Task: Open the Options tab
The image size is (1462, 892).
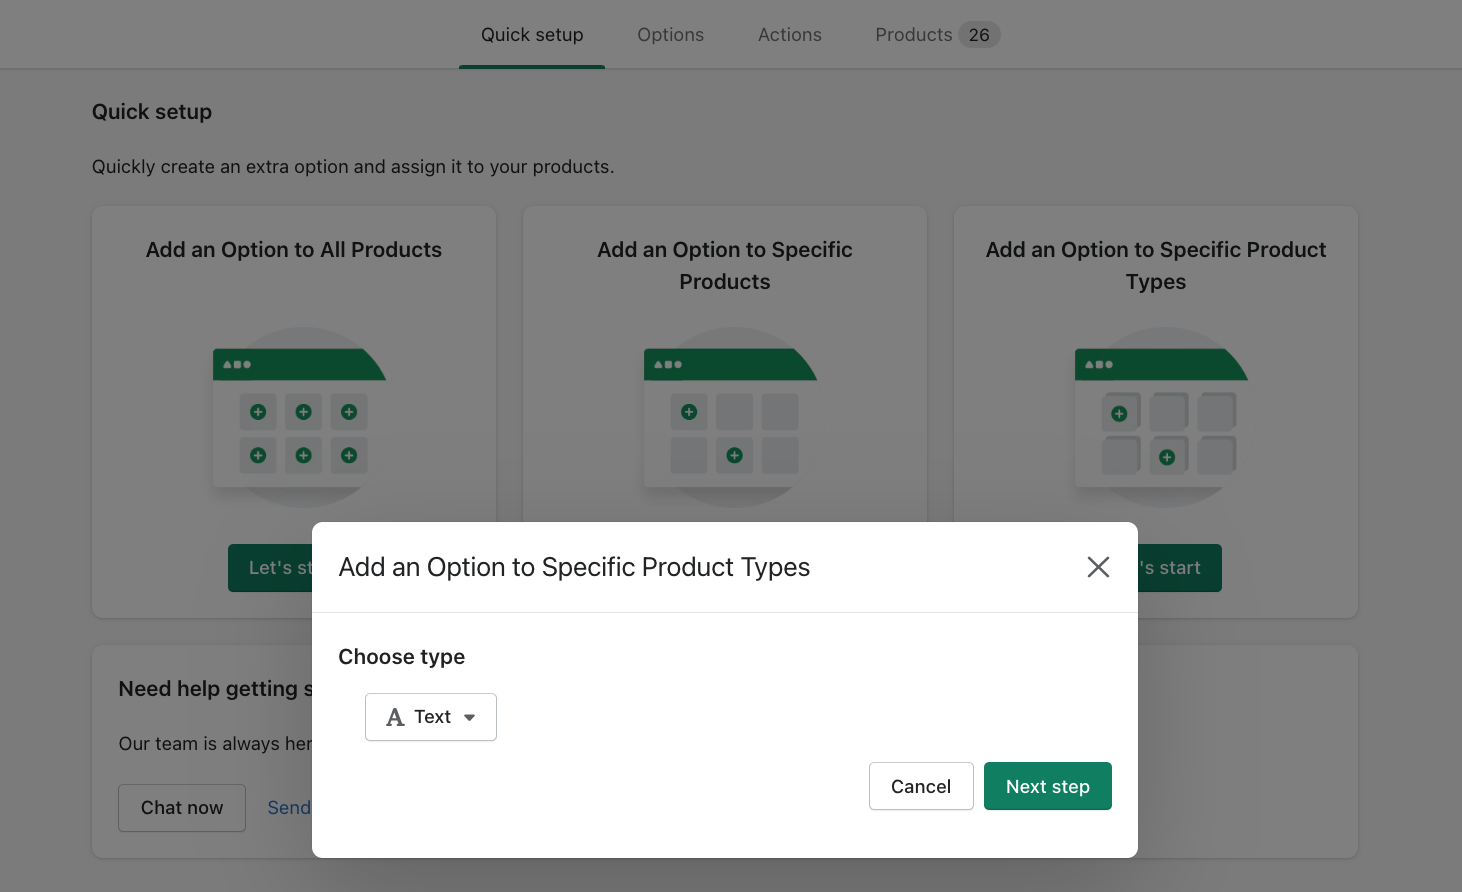Action: pyautogui.click(x=671, y=35)
